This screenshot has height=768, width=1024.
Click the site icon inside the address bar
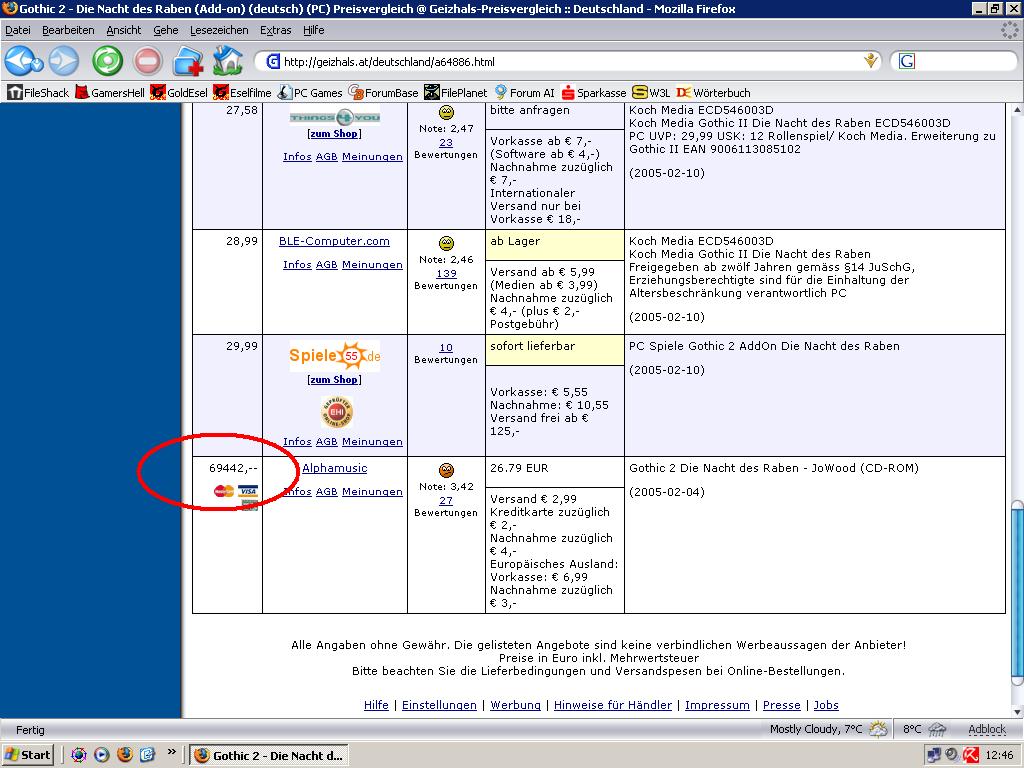pyautogui.click(x=274, y=61)
